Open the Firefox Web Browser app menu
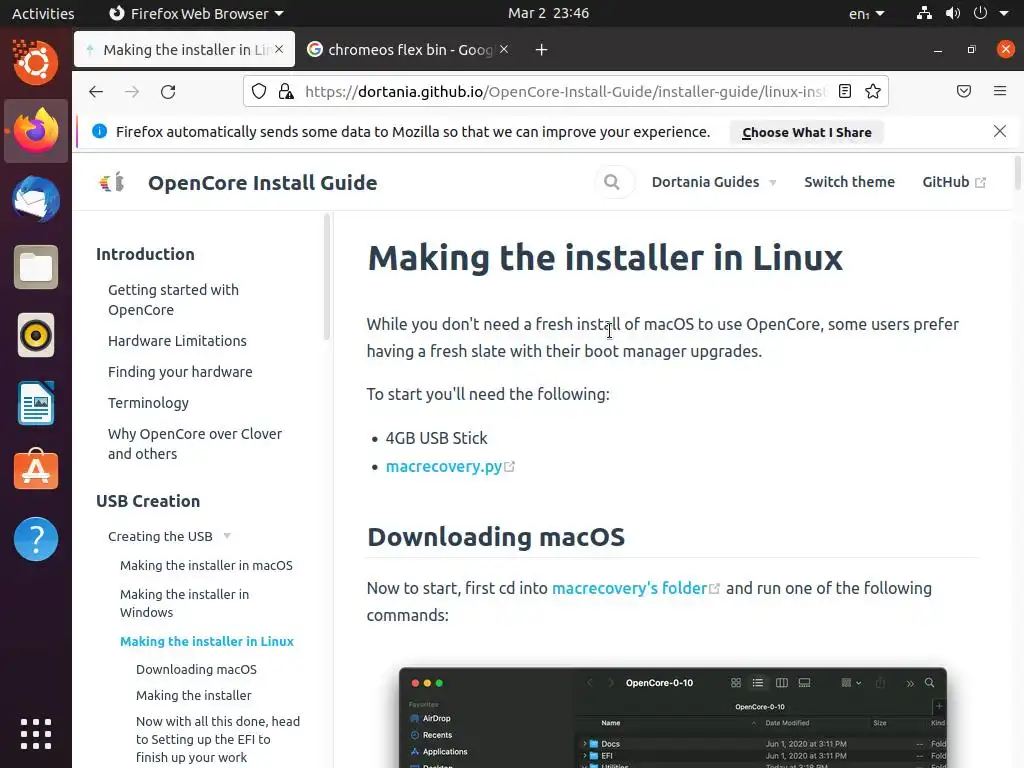Screen dimensions: 1024x768 [x=196, y=13]
